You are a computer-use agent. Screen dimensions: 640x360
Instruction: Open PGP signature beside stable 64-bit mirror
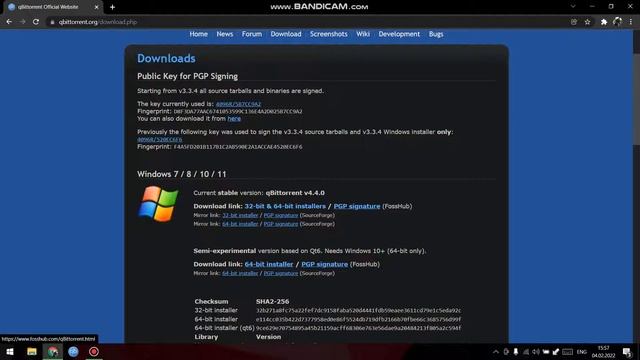click(281, 224)
